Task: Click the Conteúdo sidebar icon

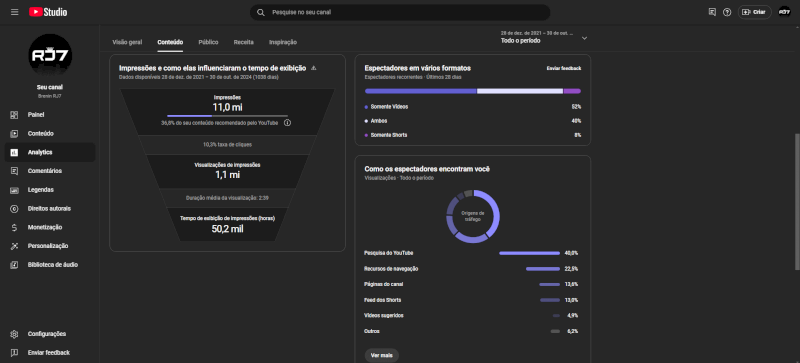Action: [14, 134]
